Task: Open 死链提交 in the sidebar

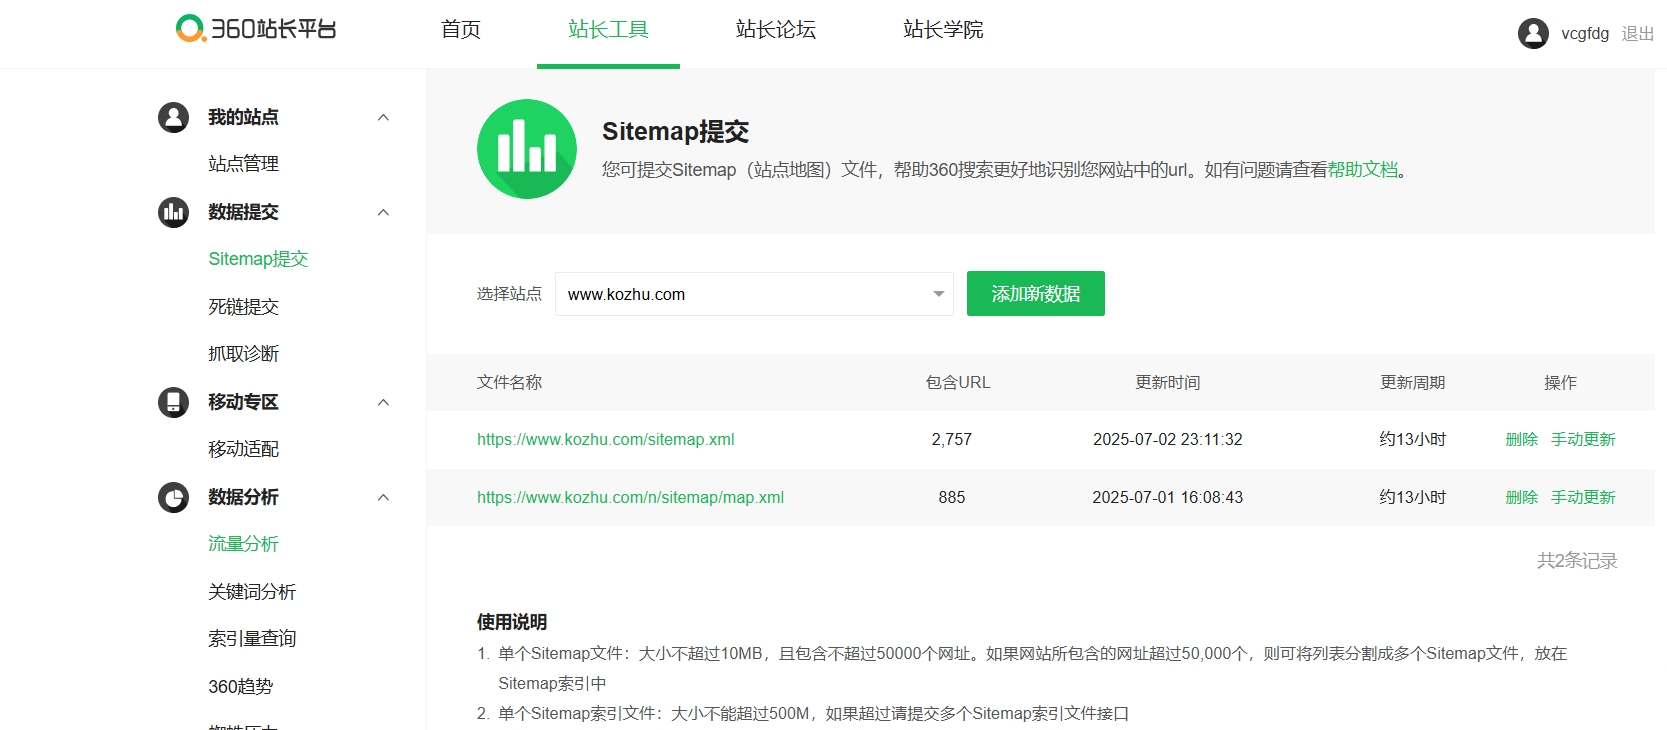Action: [x=243, y=307]
